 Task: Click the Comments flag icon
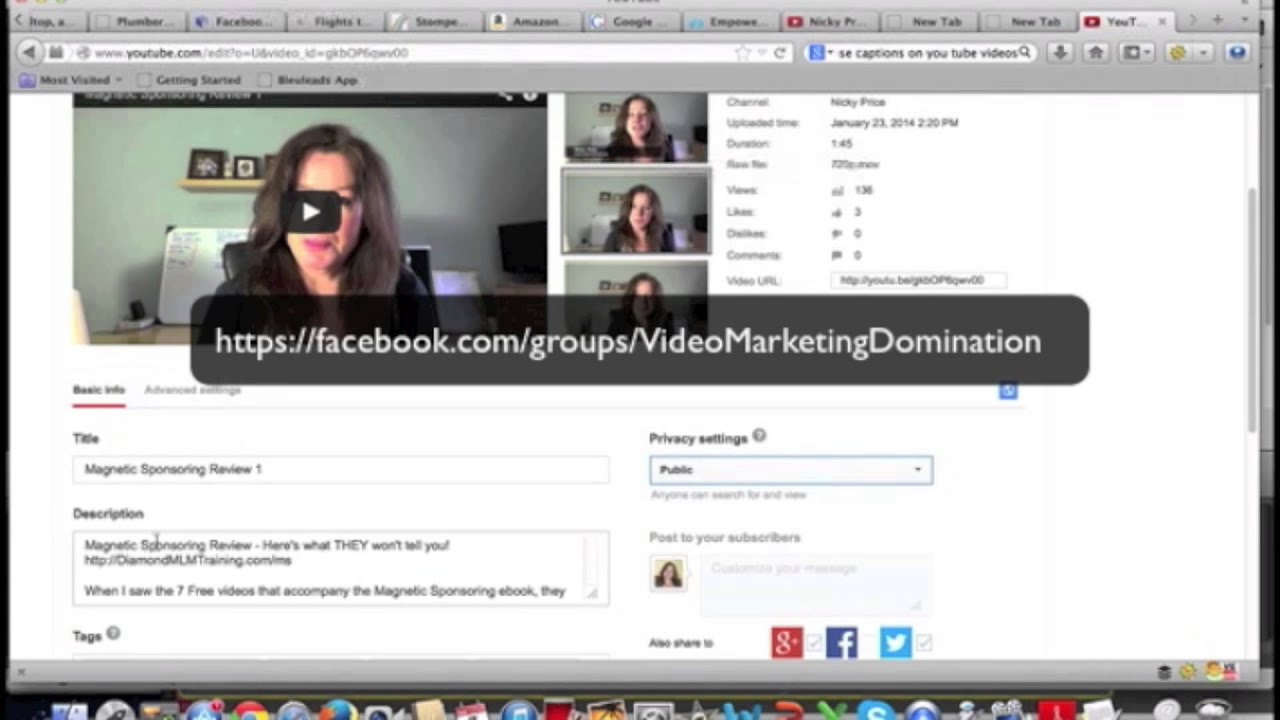837,255
